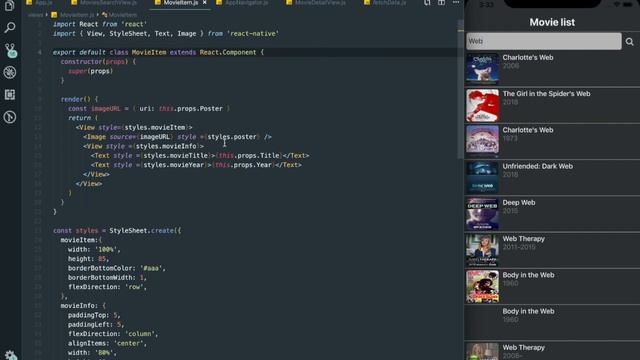Click the MovieItem class breadcrumb
The width and height of the screenshot is (640, 360).
coord(119,15)
